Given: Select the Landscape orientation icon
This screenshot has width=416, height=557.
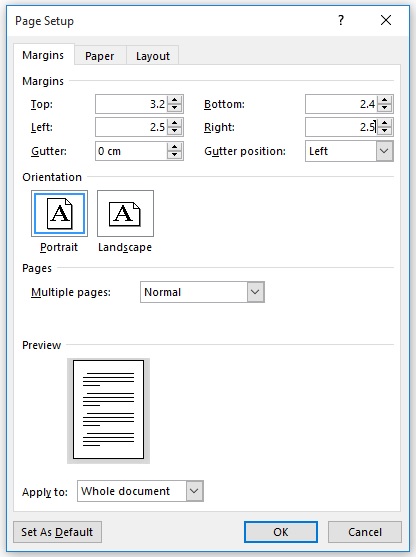Looking at the screenshot, I should click(x=125, y=213).
